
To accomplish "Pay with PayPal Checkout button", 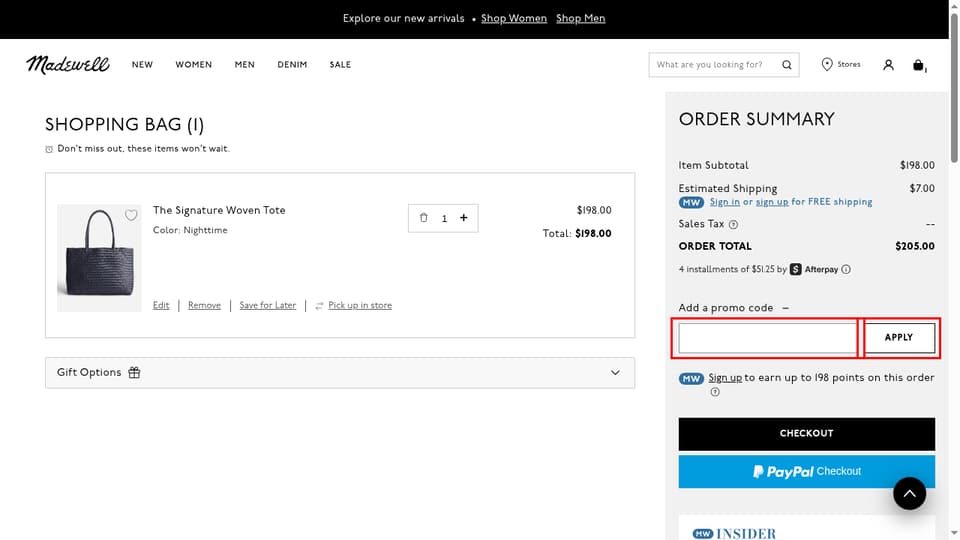I will pyautogui.click(x=806, y=471).
